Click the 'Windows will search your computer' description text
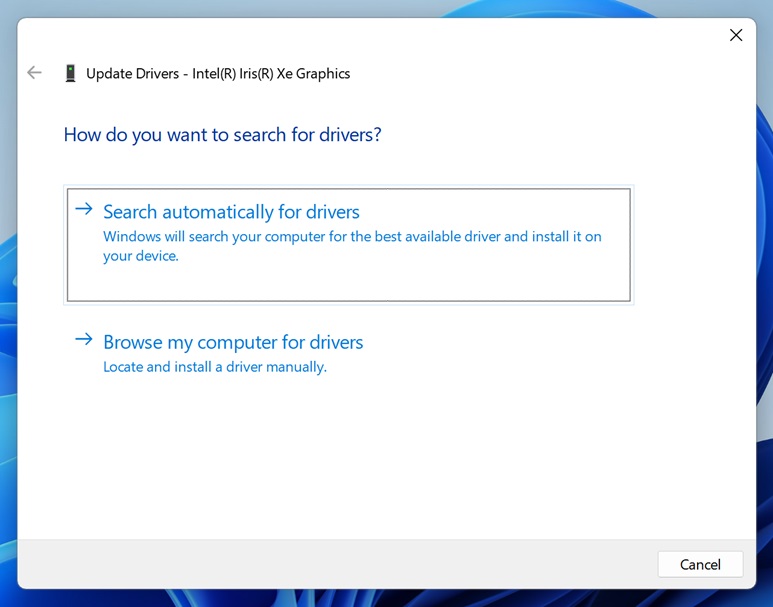This screenshot has width=773, height=607. [352, 246]
